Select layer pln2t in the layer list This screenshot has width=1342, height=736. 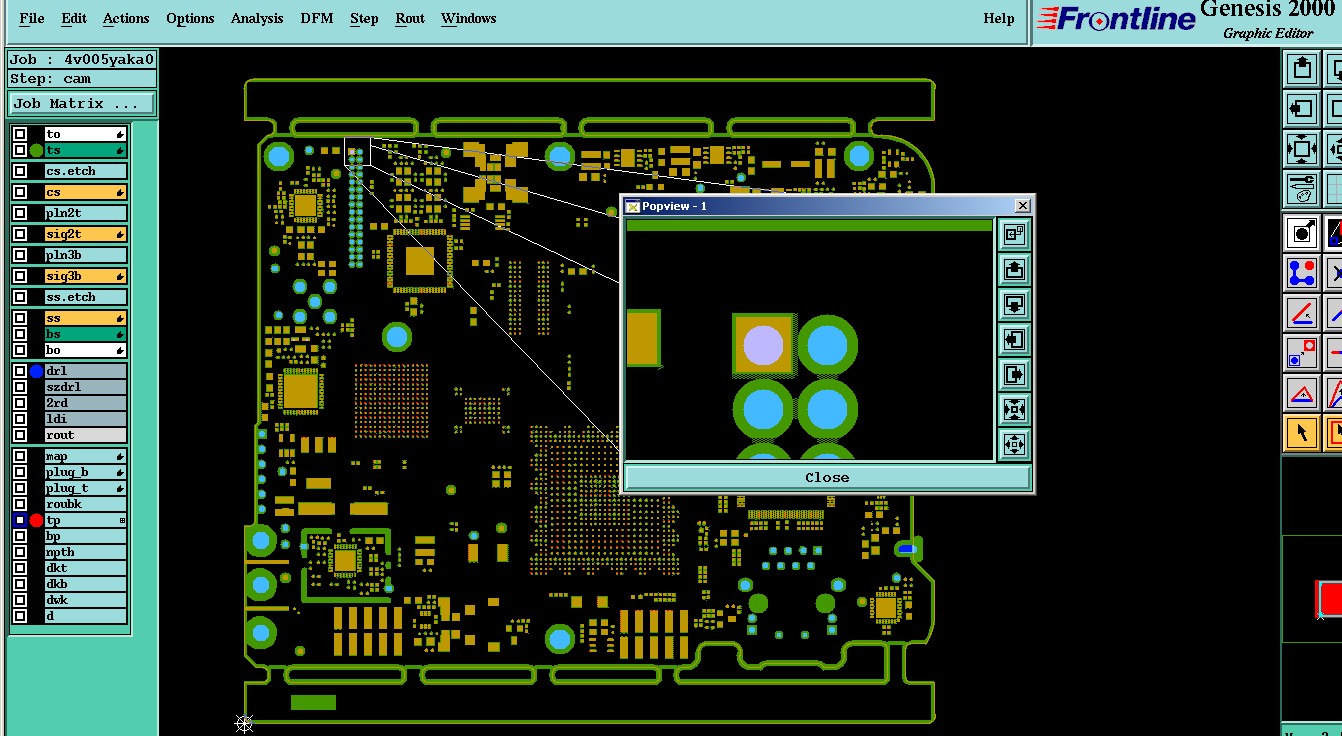pyautogui.click(x=85, y=213)
